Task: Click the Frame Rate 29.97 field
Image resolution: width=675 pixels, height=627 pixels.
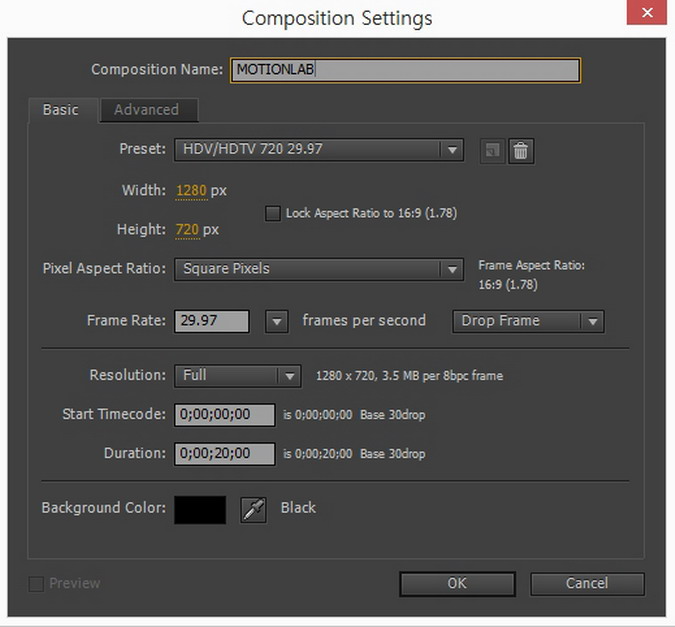Action: [x=211, y=321]
